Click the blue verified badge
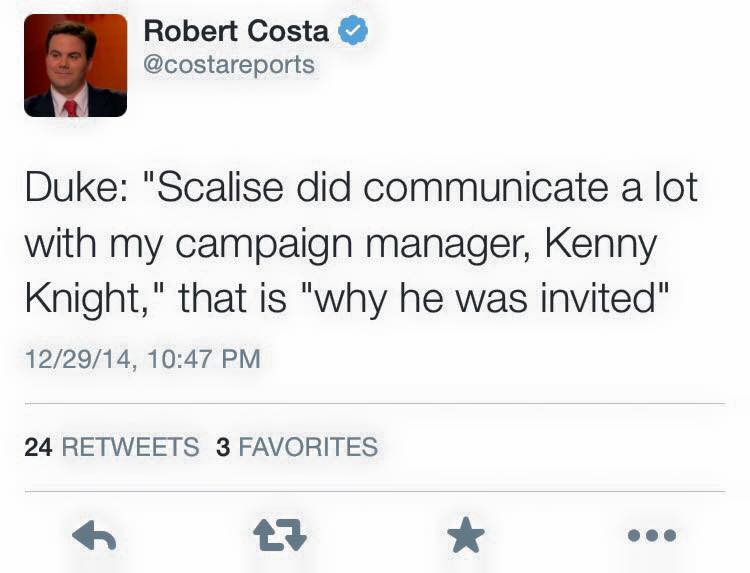This screenshot has width=750, height=573. [x=353, y=31]
